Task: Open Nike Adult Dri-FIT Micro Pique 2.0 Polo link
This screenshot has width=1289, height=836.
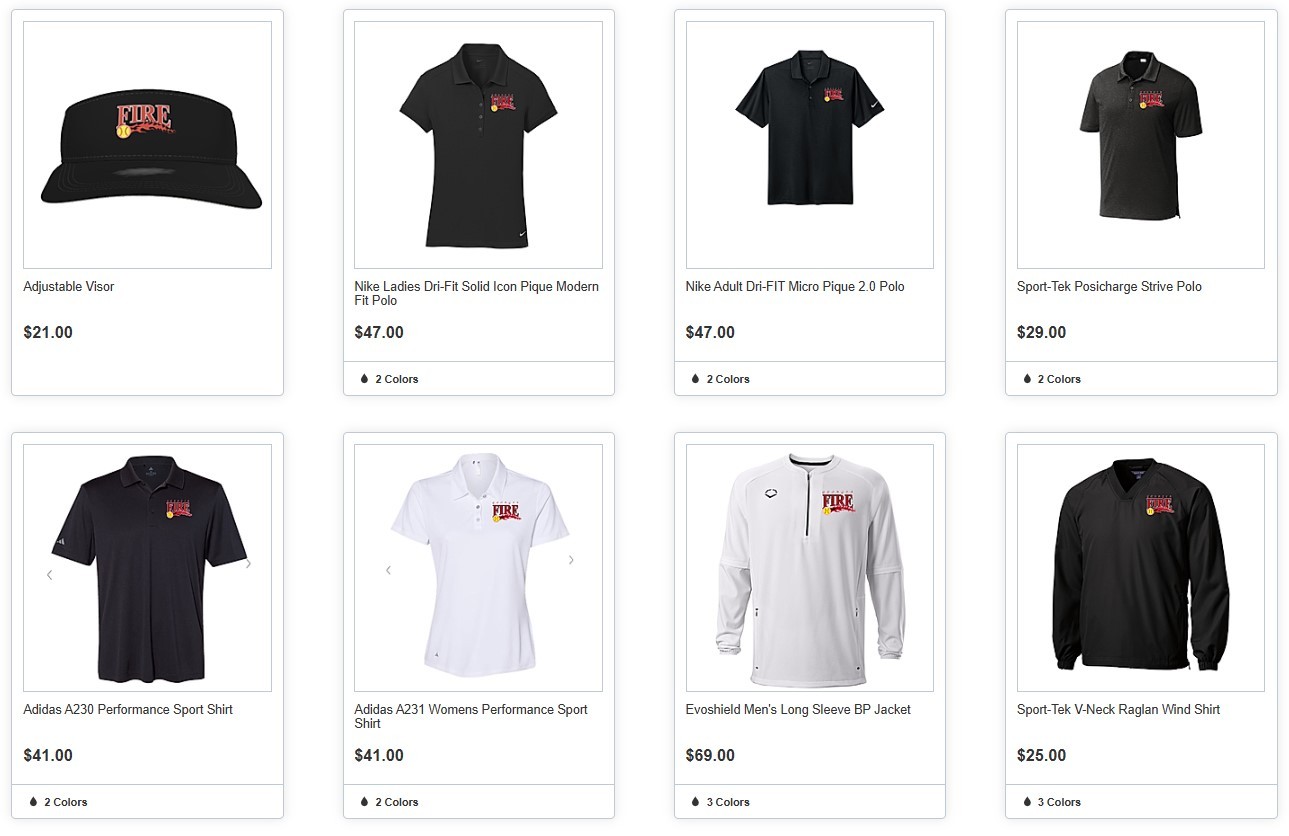Action: 795,287
